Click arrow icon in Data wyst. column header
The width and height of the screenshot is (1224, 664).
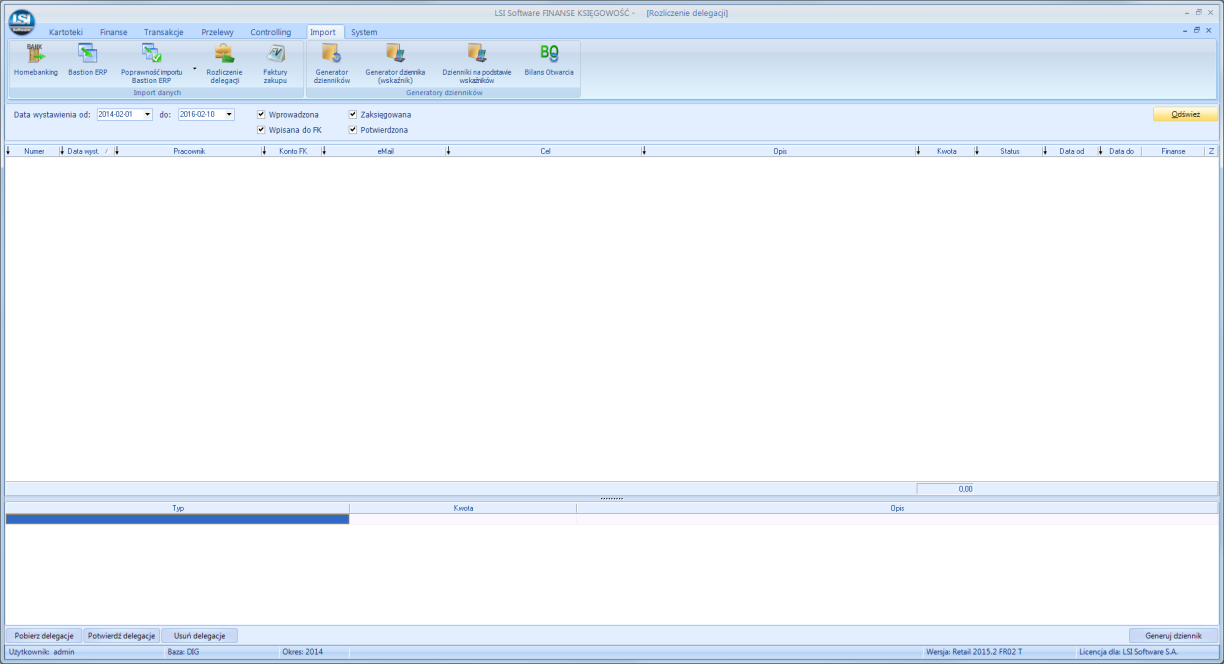pyautogui.click(x=63, y=151)
